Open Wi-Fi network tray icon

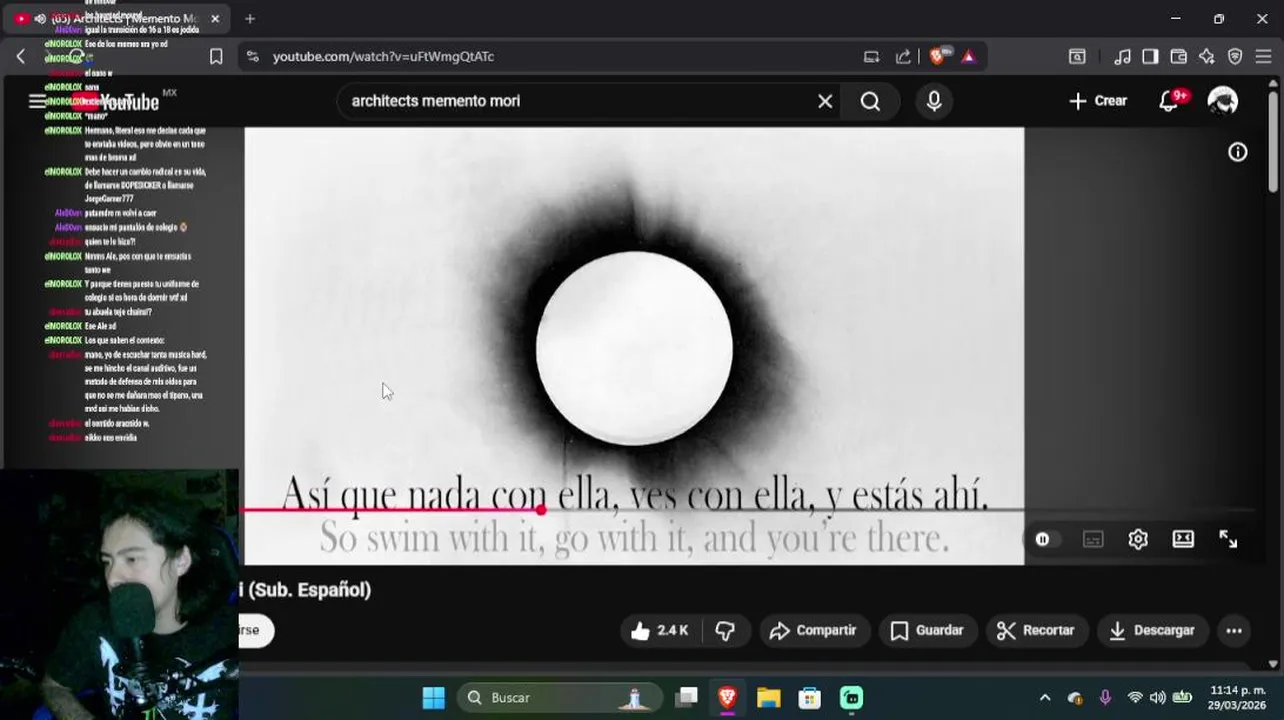pos(1135,697)
